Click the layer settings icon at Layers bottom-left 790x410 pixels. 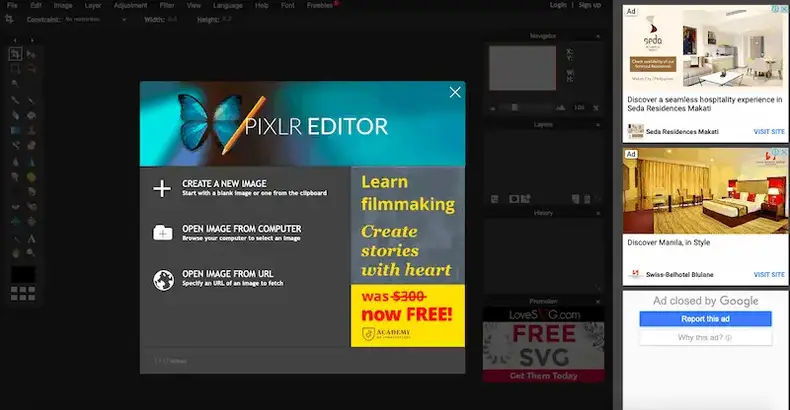[495, 199]
